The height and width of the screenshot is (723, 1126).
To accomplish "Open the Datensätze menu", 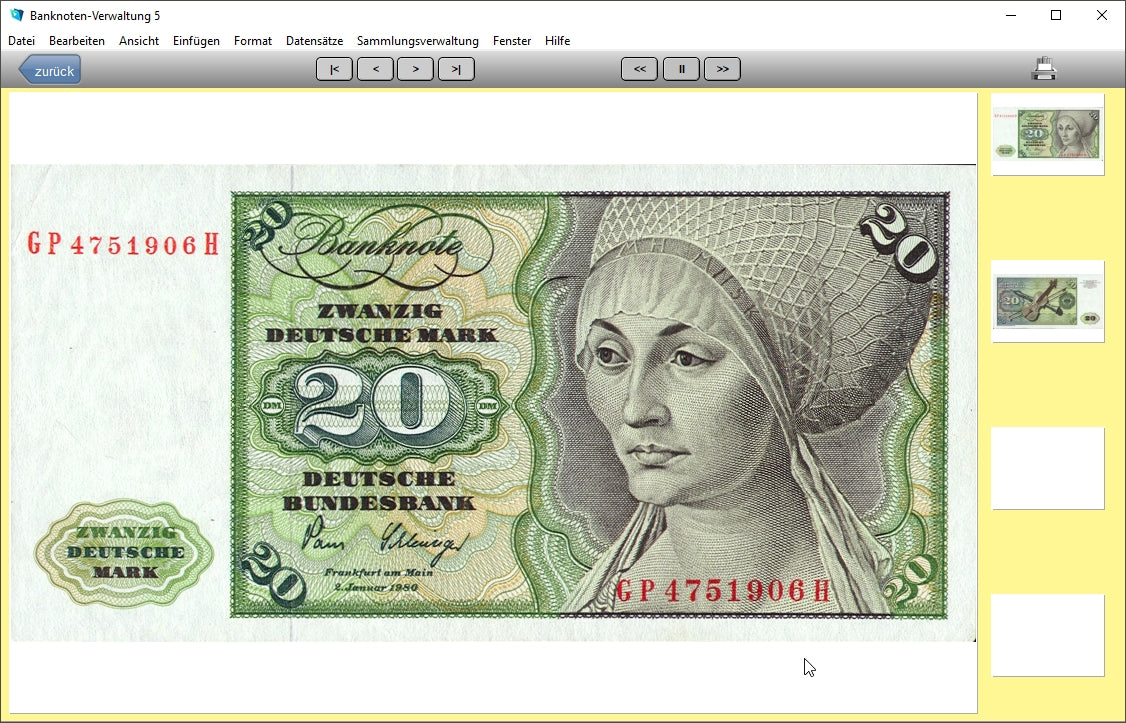I will 314,41.
